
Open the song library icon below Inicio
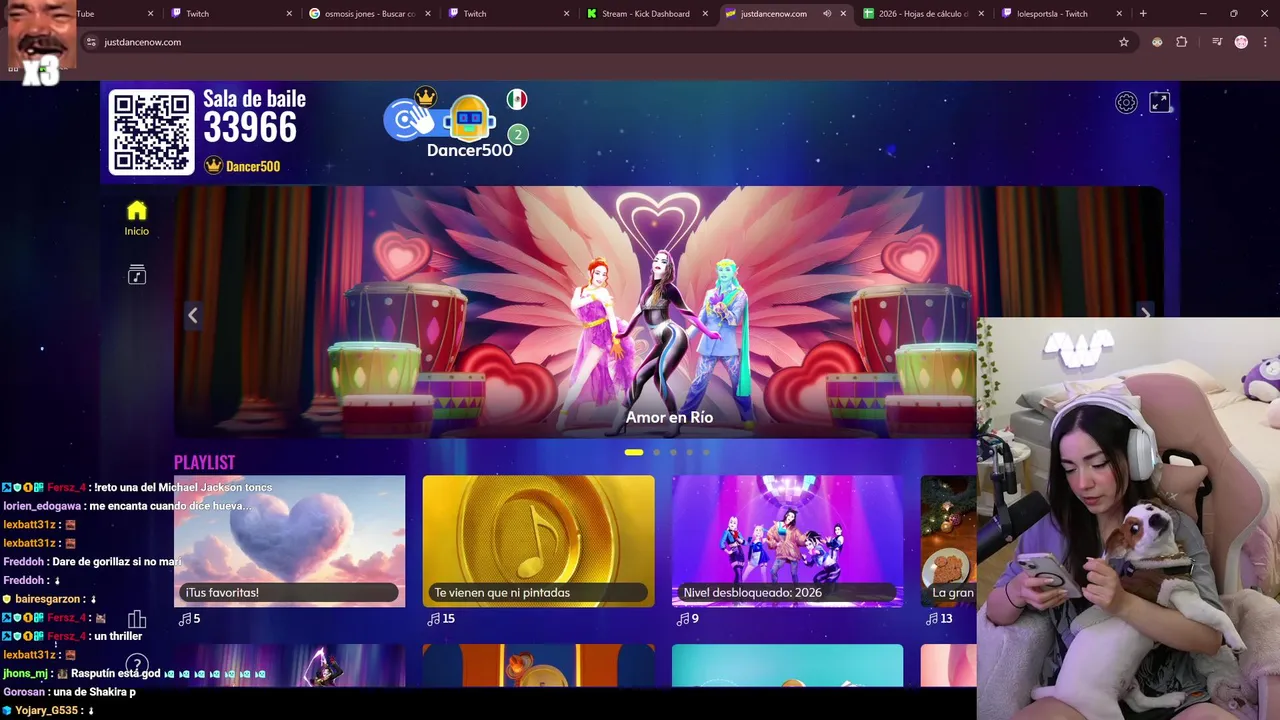[x=137, y=275]
